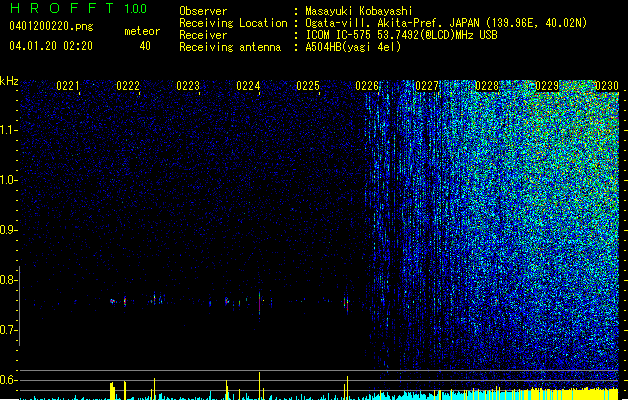Click the date stamp 04.01.20 02:20
Screen dimensions: 629x400
point(51,46)
